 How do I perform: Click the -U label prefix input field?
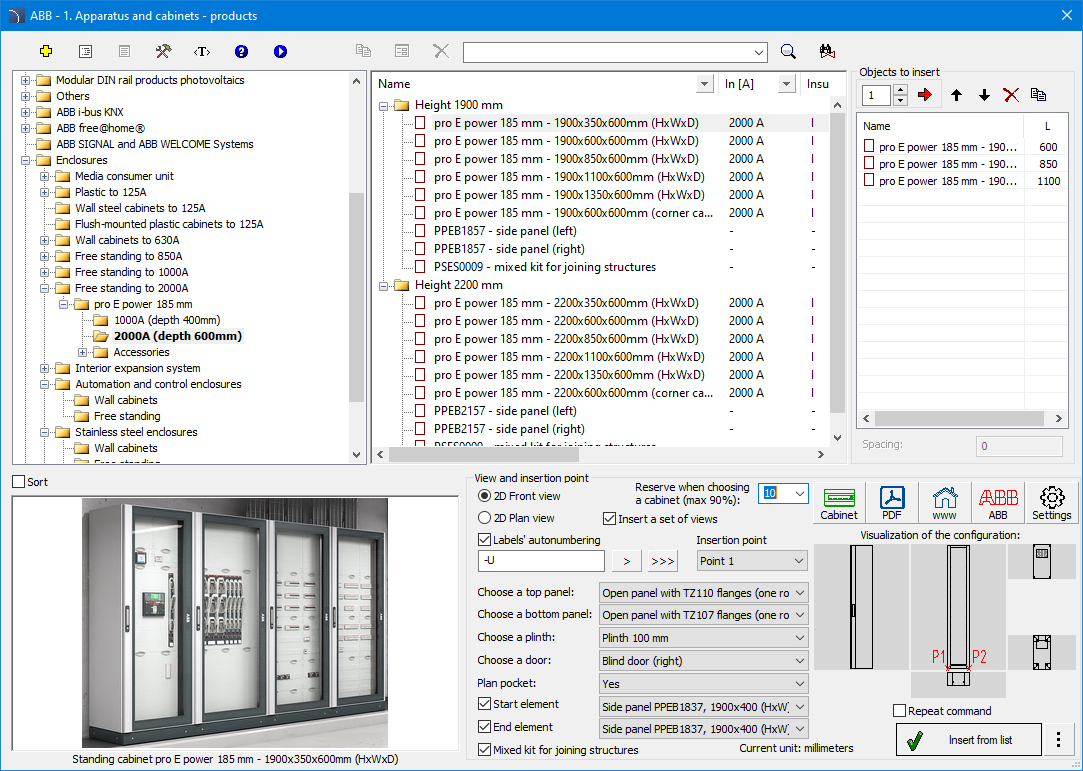(x=541, y=561)
